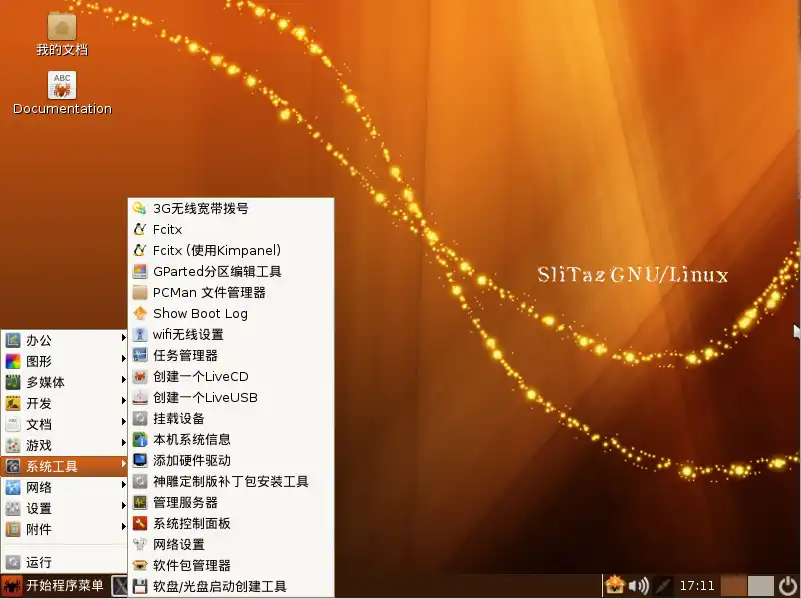This screenshot has width=801, height=599.
Task: Click the volume speaker tray icon
Action: click(638, 586)
